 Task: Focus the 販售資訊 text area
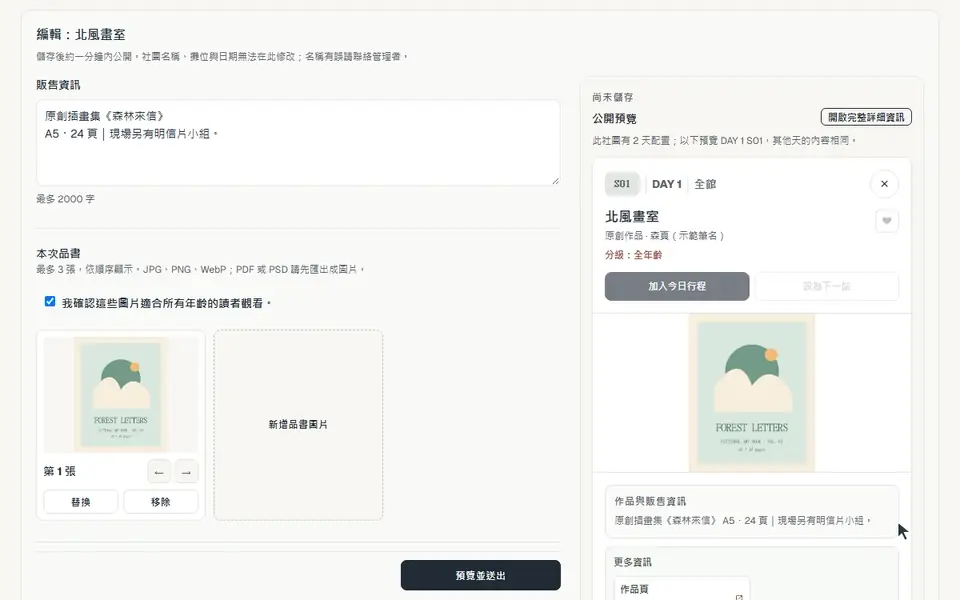(x=298, y=143)
